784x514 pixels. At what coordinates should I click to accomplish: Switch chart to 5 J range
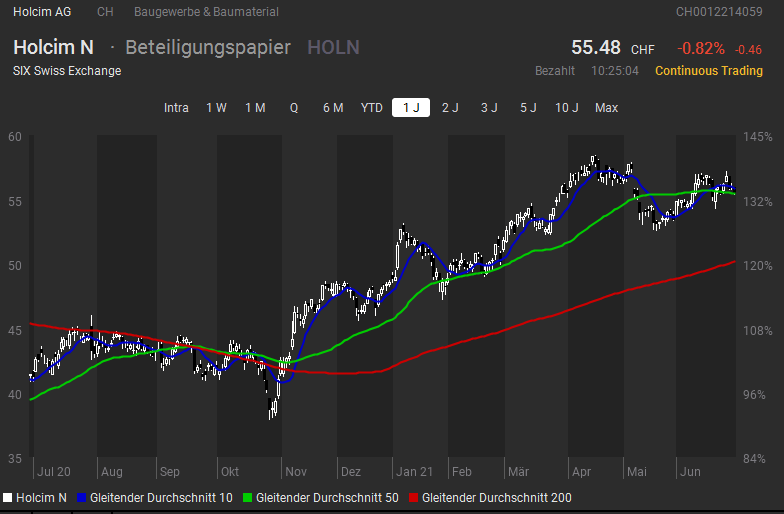tap(528, 108)
